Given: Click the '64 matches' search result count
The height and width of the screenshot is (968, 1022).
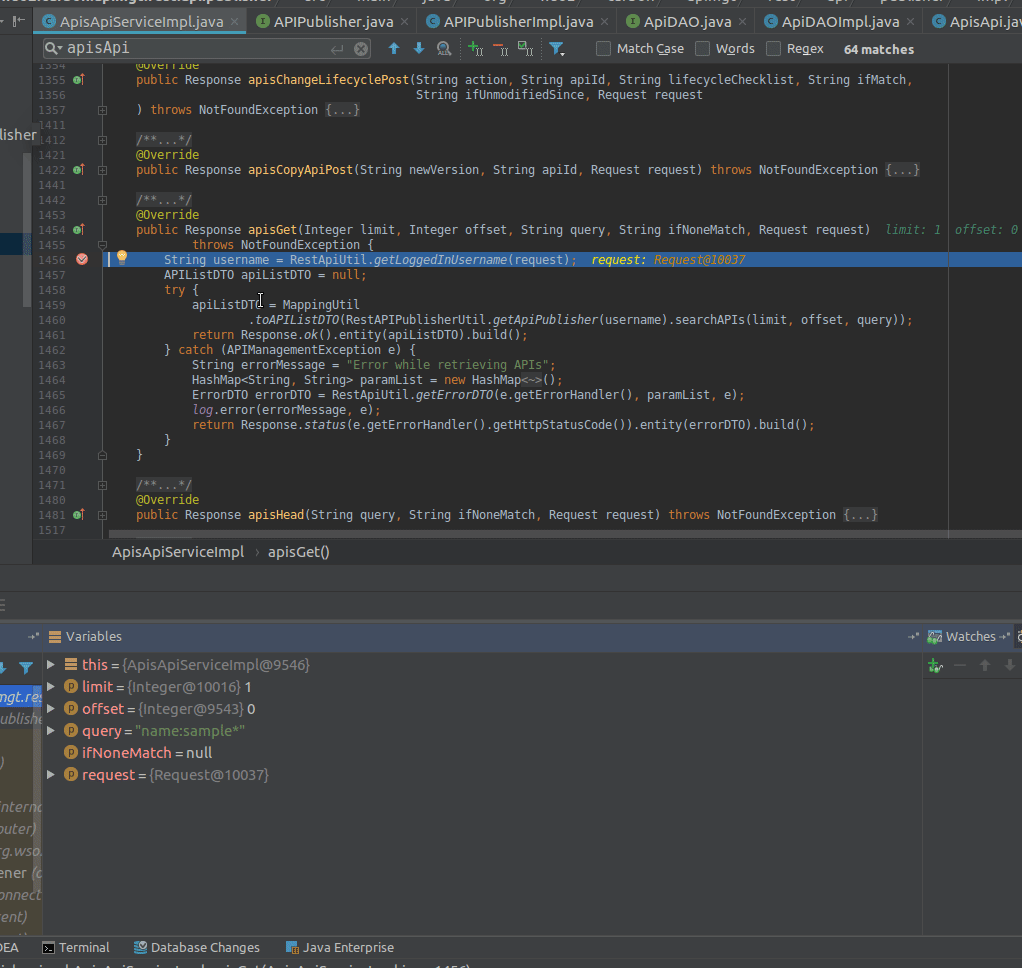Looking at the screenshot, I should [879, 50].
